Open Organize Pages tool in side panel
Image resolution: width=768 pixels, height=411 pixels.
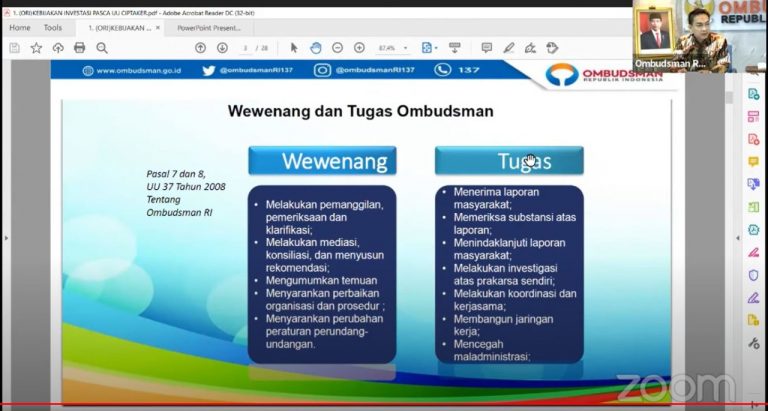pos(753,117)
